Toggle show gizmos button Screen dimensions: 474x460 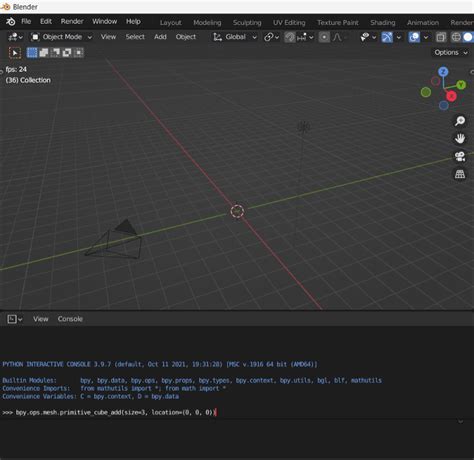[x=387, y=37]
